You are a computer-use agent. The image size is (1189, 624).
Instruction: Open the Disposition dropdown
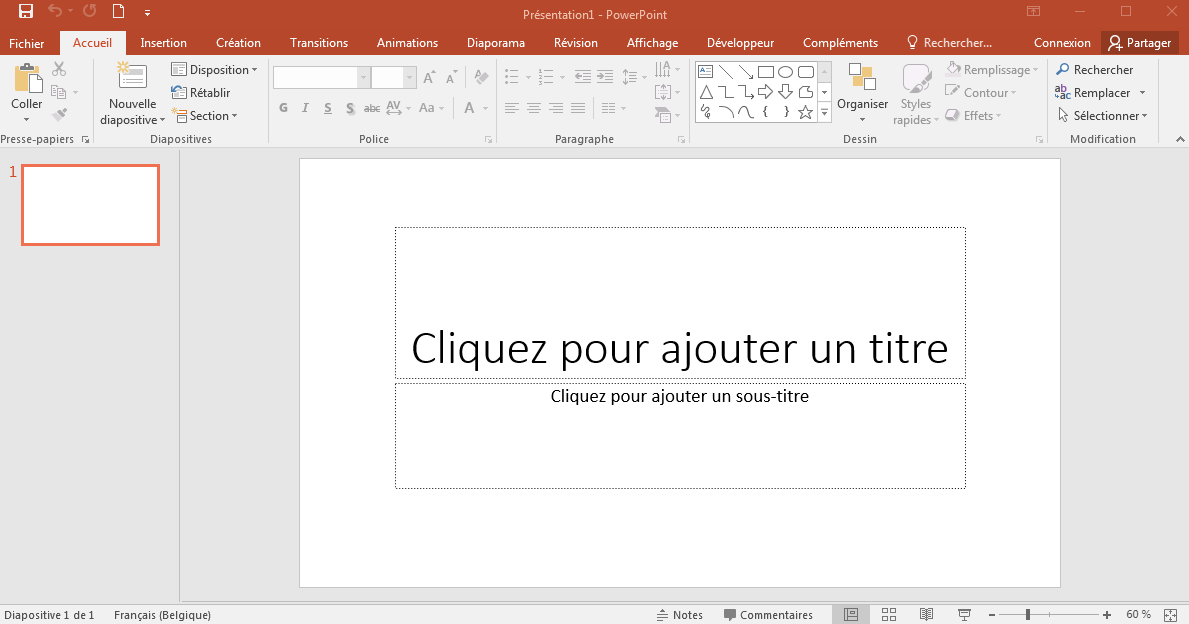click(214, 70)
